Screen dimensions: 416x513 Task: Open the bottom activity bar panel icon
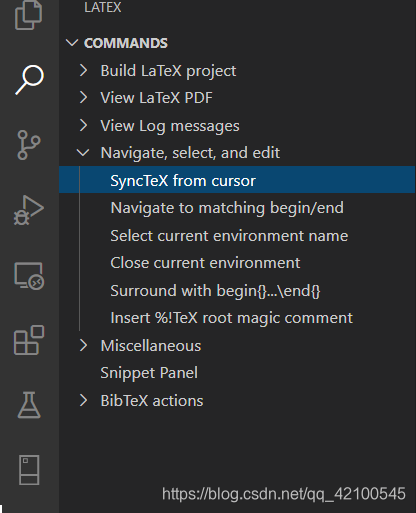(x=29, y=470)
